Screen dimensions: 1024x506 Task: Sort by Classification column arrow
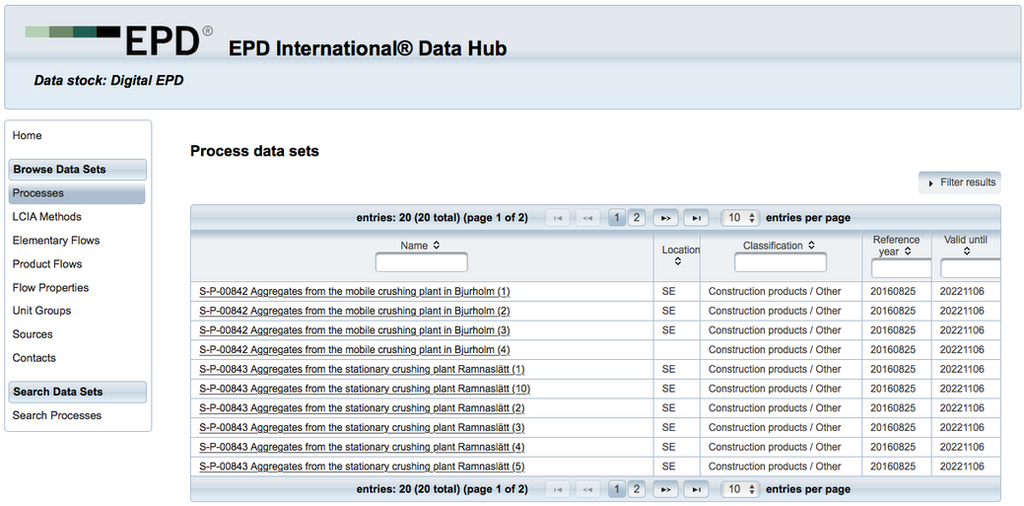point(811,246)
